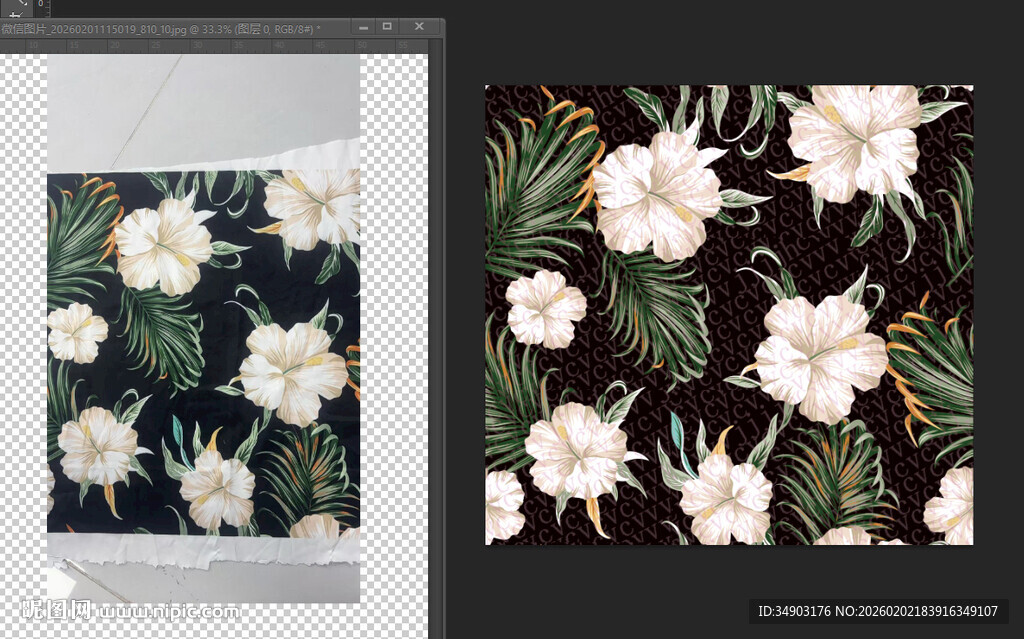The image size is (1024, 639).
Task: Click the middle-right flower in the fabric photo
Action: pos(292,370)
